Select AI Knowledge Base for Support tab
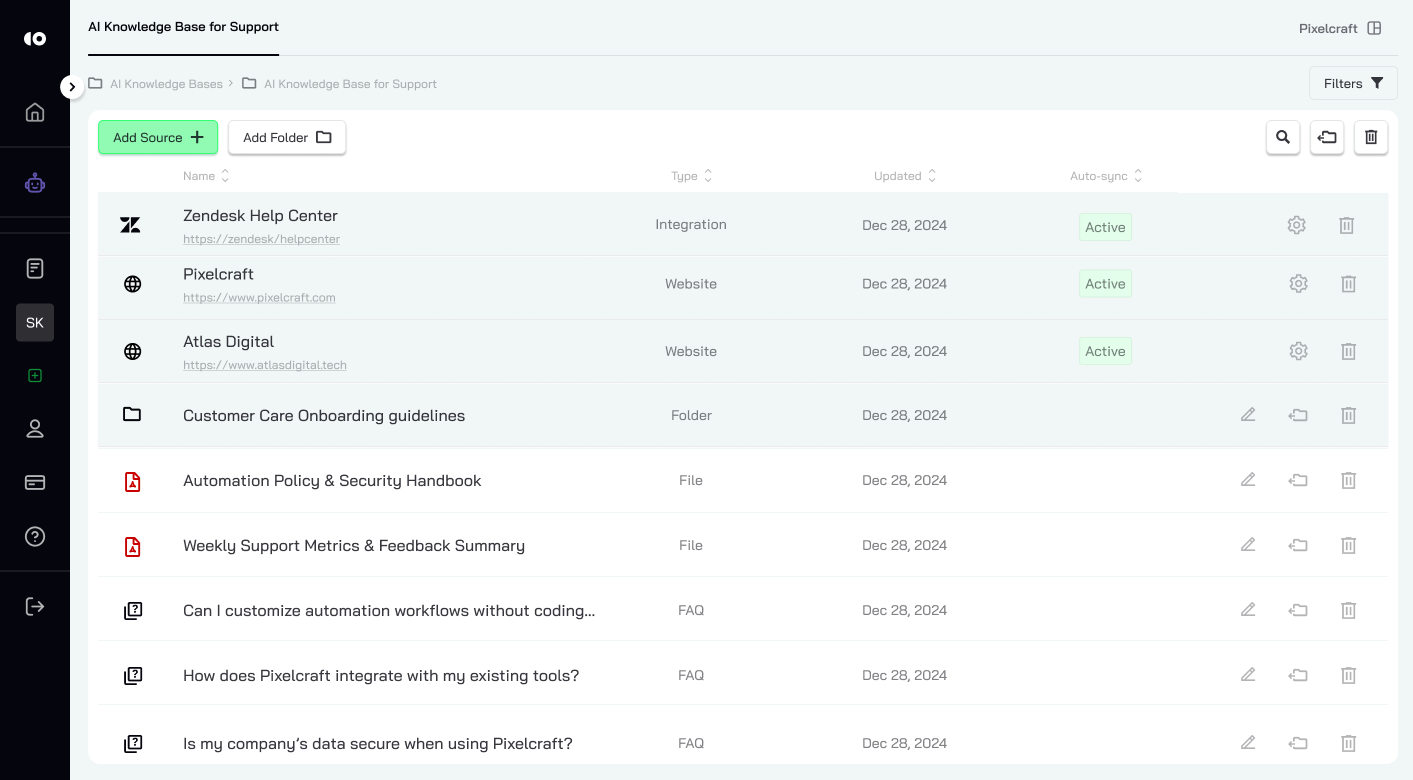Screen dimensions: 1413x780 click(x=184, y=27)
